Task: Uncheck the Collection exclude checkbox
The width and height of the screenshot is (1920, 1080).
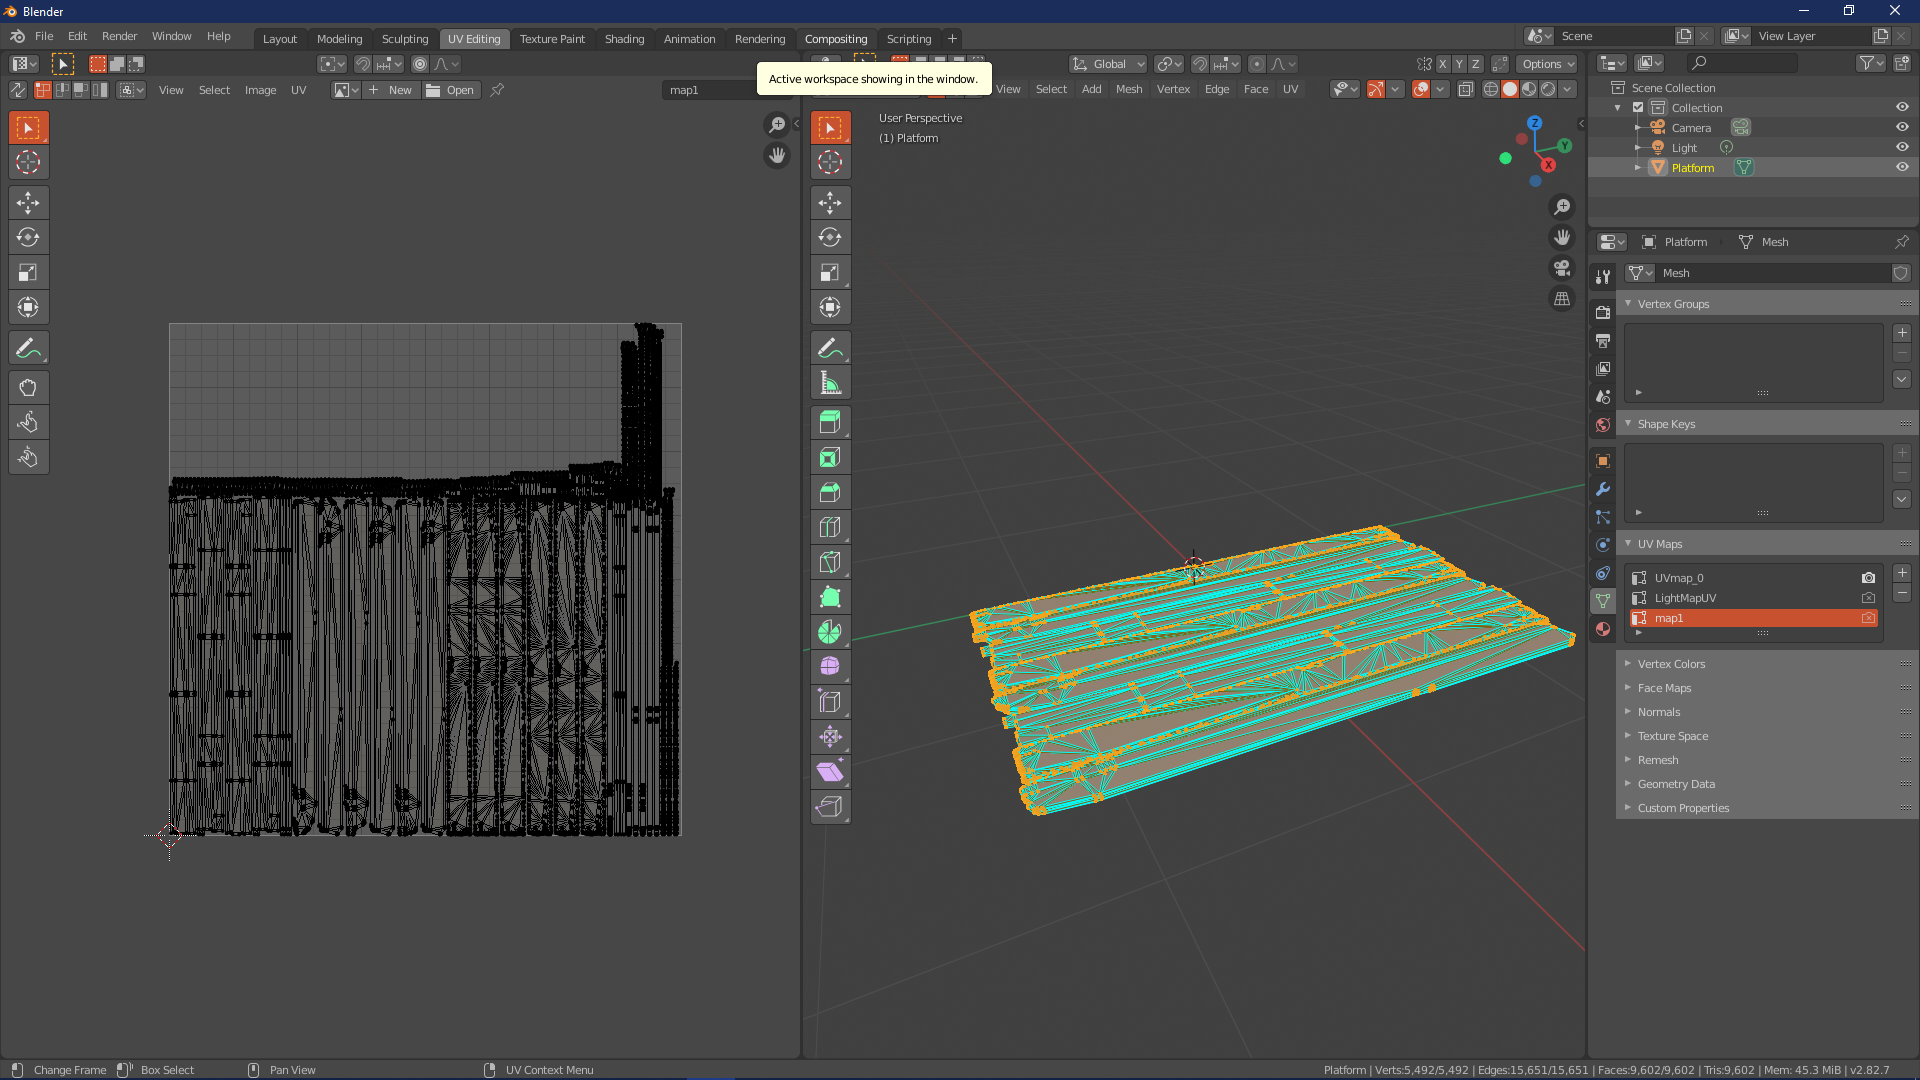Action: click(x=1638, y=108)
